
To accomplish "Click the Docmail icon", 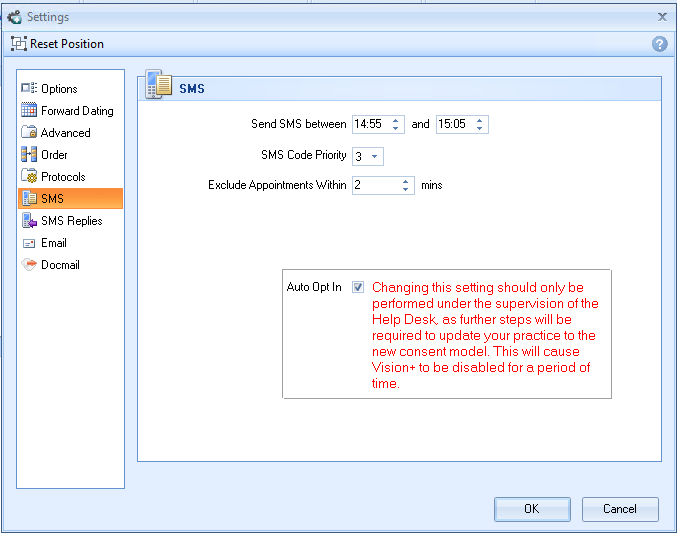I will point(29,264).
